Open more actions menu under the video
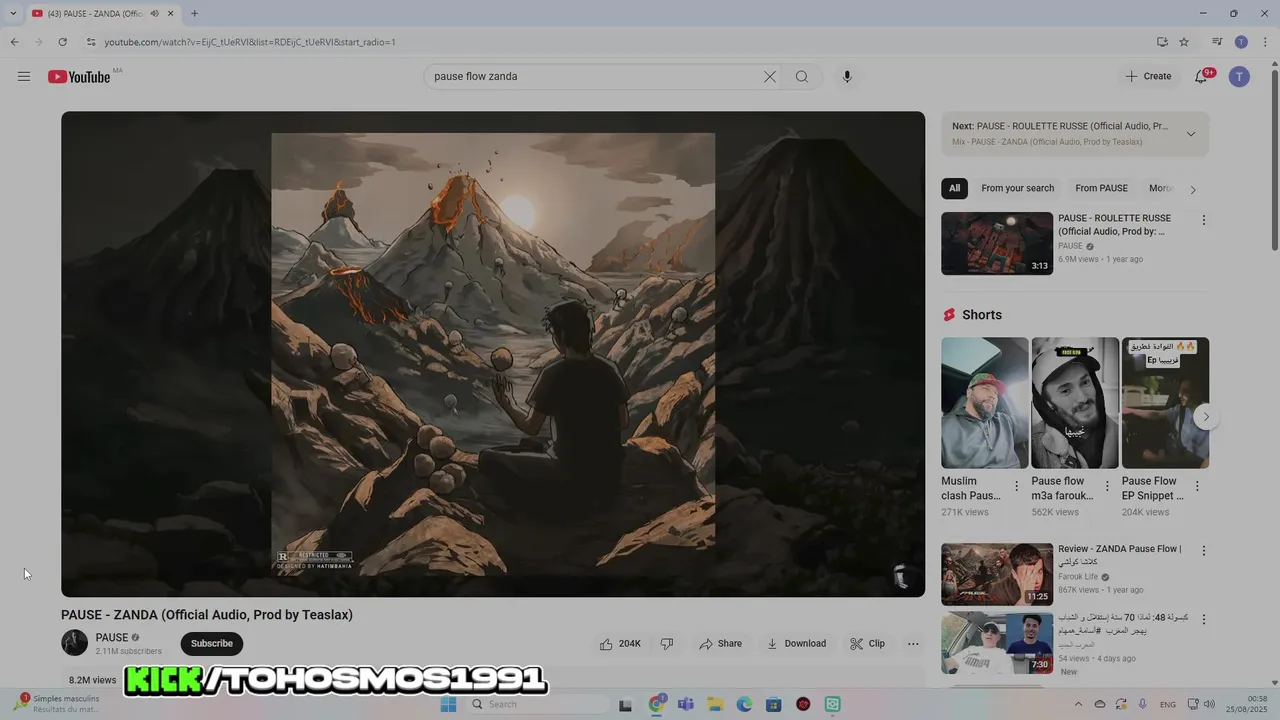 point(913,644)
